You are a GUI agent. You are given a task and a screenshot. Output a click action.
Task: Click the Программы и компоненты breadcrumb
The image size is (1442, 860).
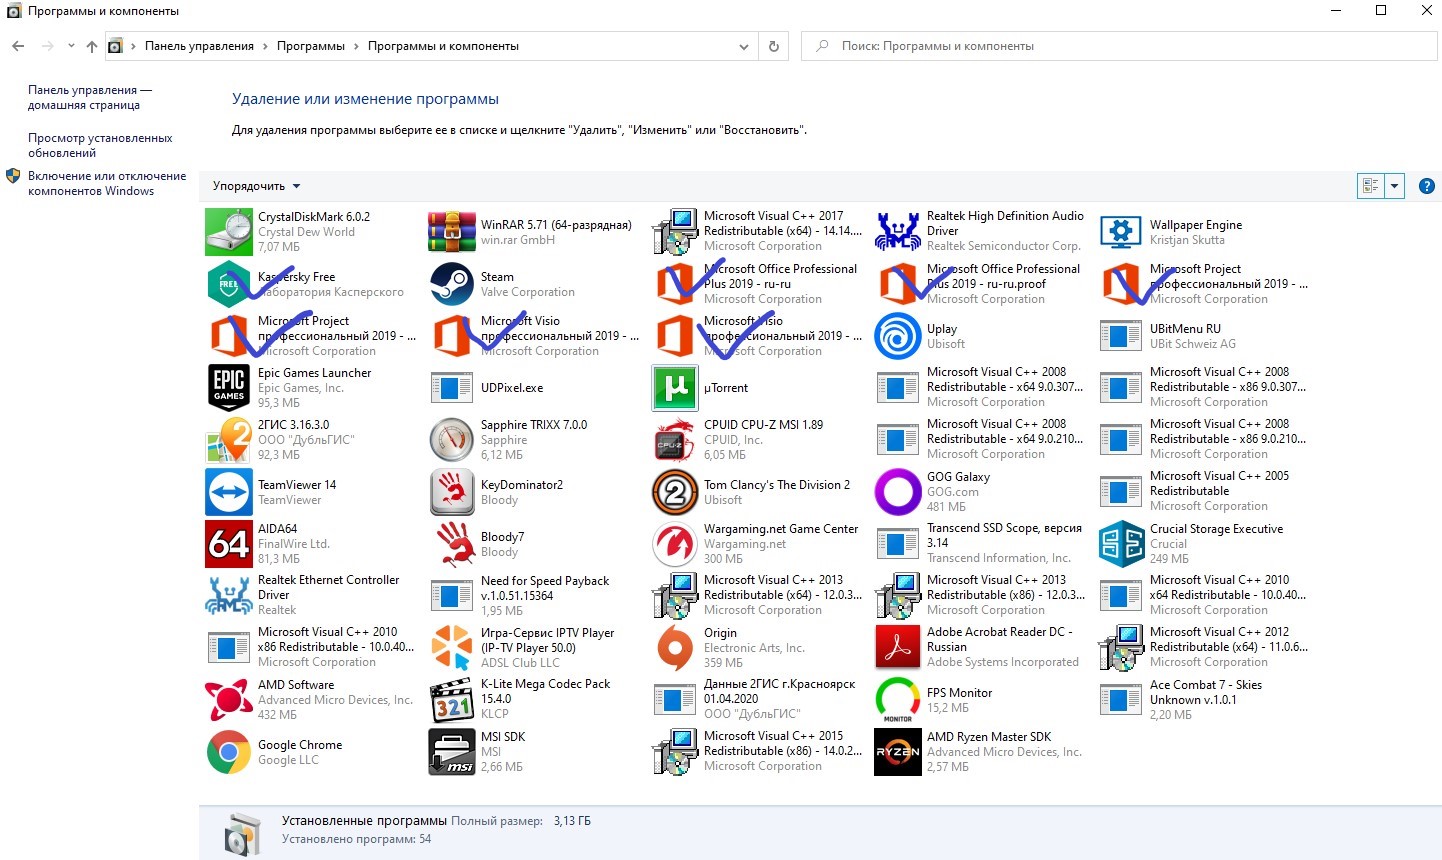tap(443, 46)
